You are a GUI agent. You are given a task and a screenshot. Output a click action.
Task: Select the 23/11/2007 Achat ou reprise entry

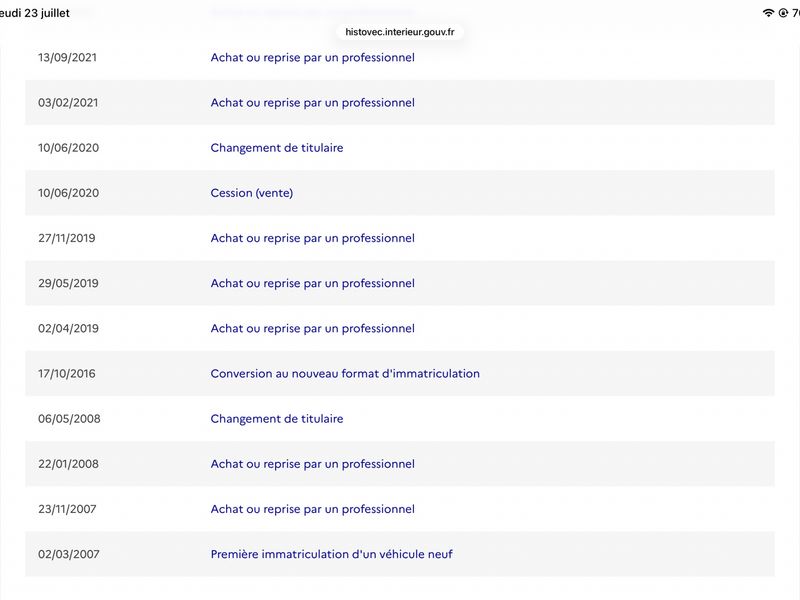click(x=312, y=509)
